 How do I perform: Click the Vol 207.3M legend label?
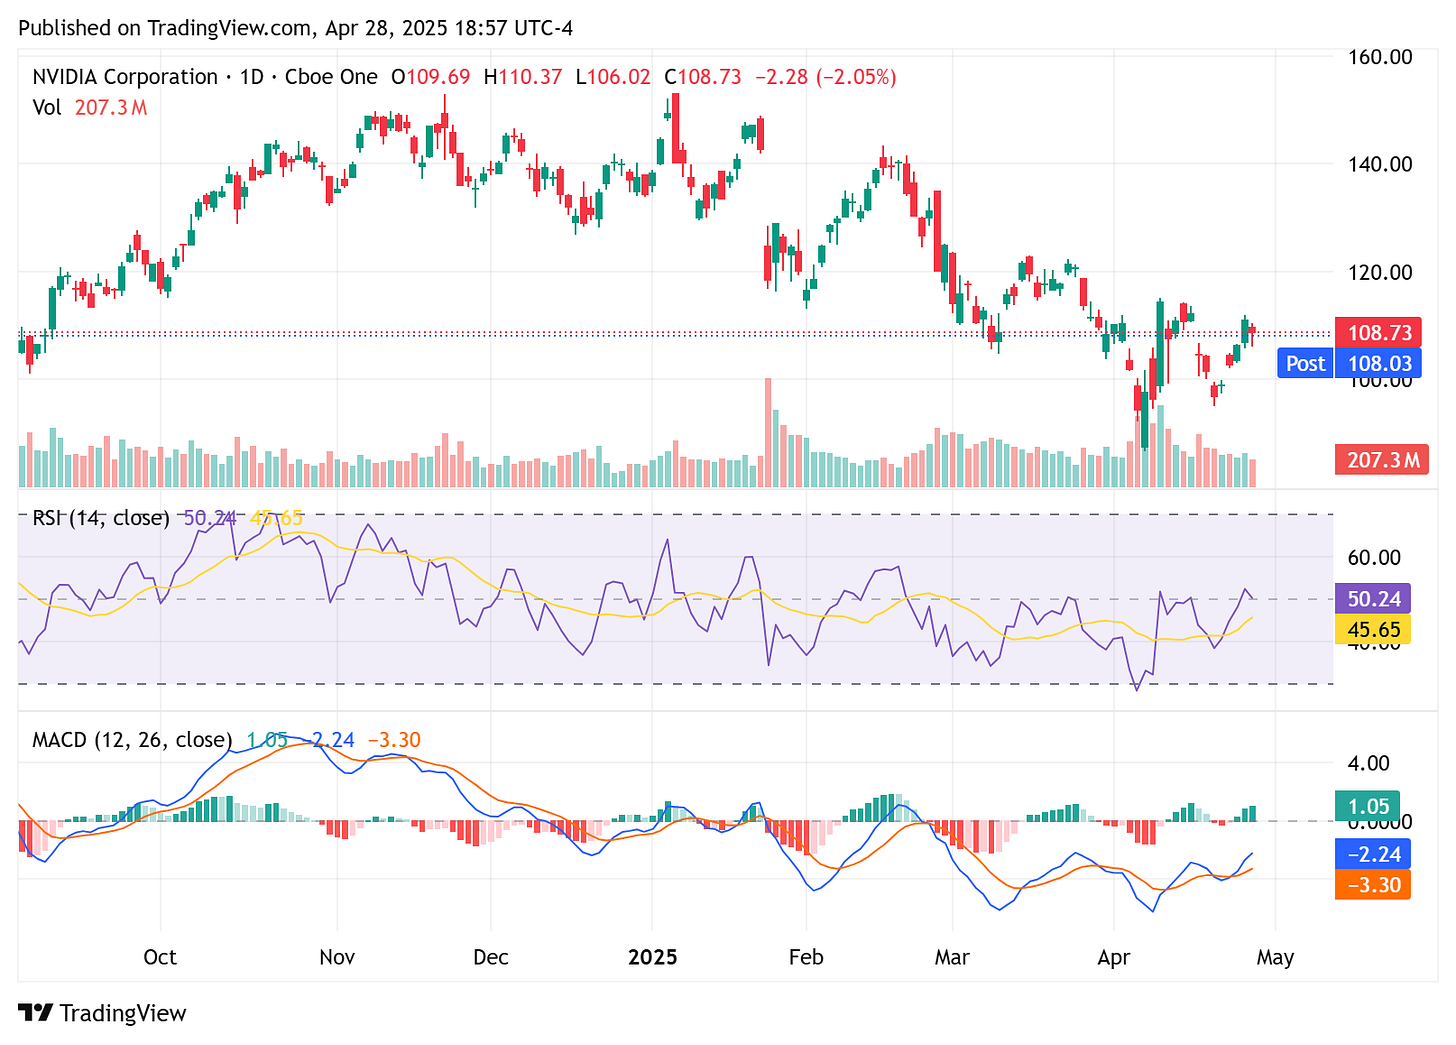pyautogui.click(x=88, y=108)
